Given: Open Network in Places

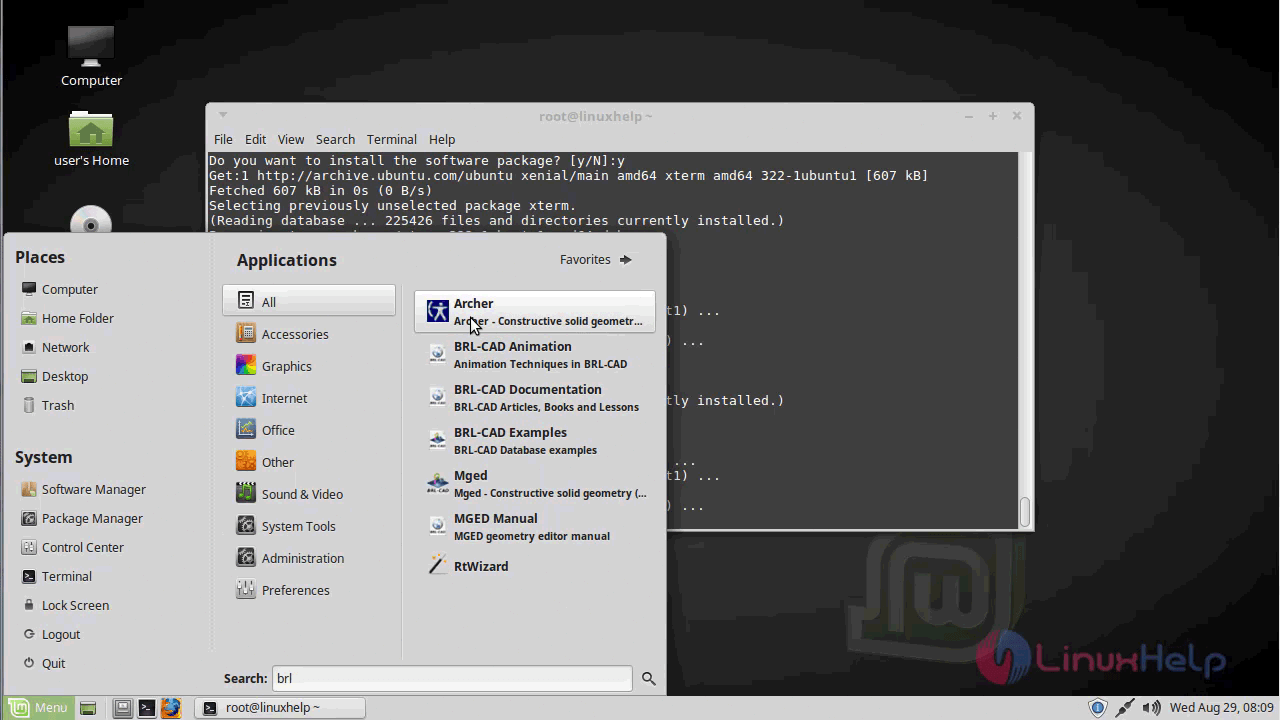Looking at the screenshot, I should click(56, 347).
